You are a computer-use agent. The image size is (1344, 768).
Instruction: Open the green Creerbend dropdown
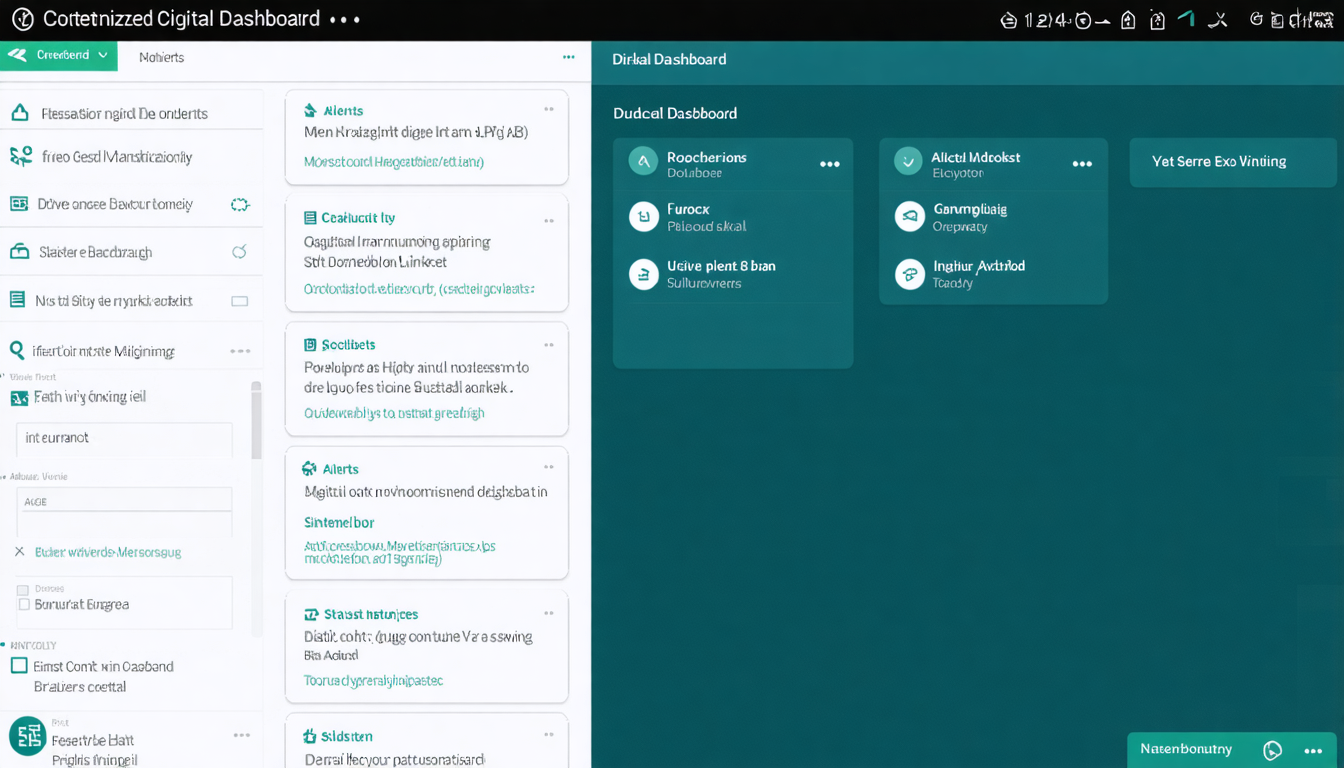click(59, 56)
